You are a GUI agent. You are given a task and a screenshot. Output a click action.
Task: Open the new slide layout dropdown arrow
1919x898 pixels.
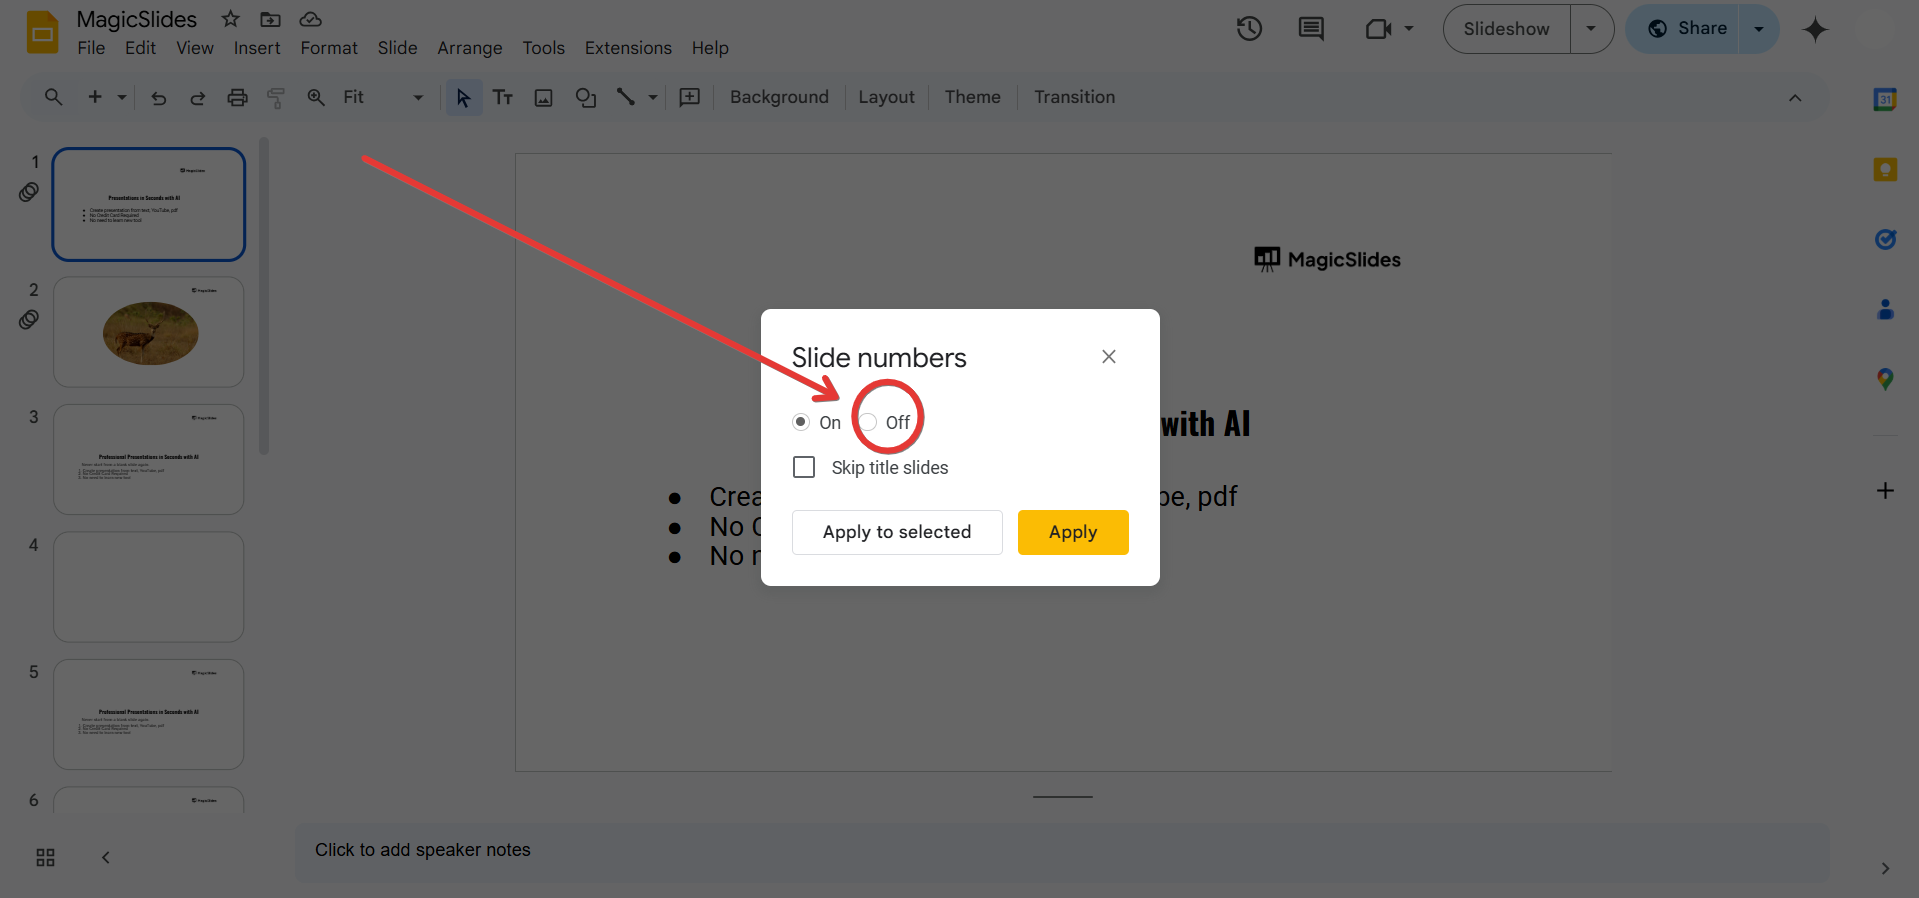122,97
